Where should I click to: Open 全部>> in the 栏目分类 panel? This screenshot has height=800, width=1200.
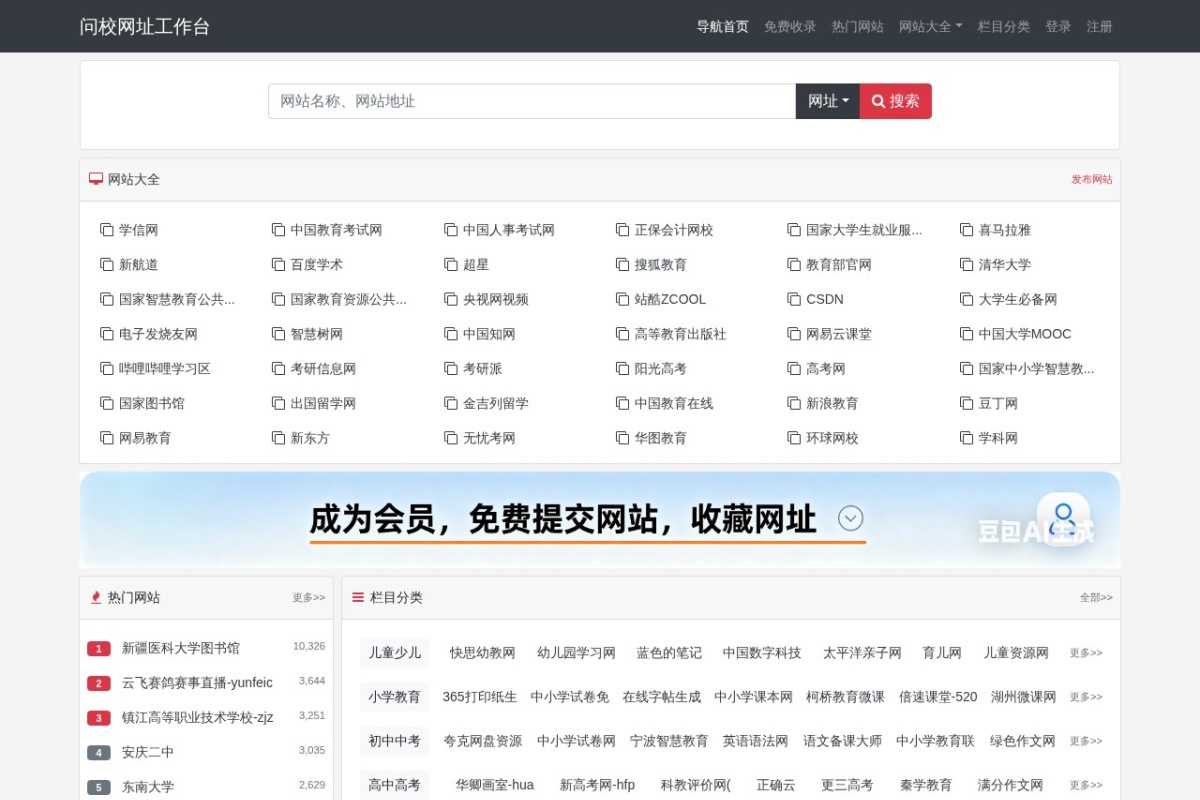[1096, 598]
